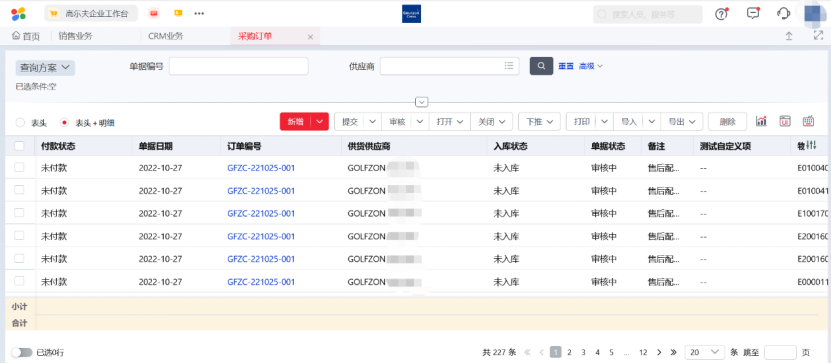831x364 pixels.
Task: Go to last page double-arrow icon
Action: tap(674, 352)
